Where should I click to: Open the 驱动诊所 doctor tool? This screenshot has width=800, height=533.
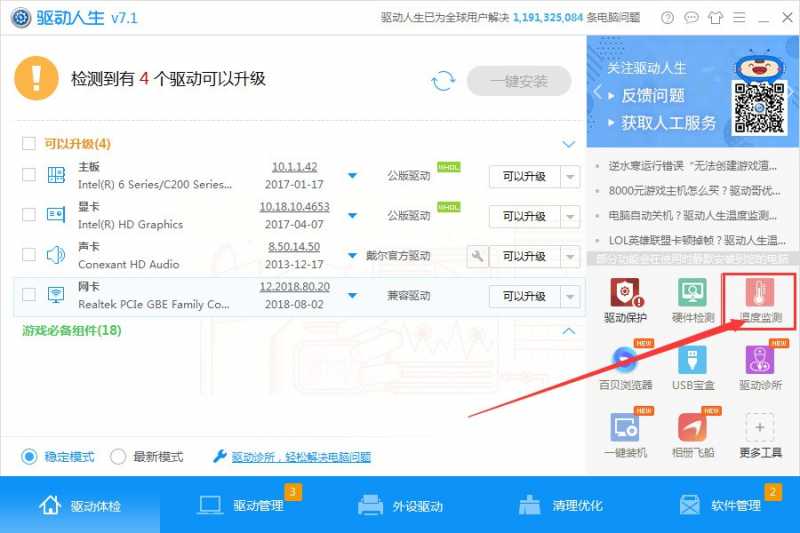tap(760, 368)
